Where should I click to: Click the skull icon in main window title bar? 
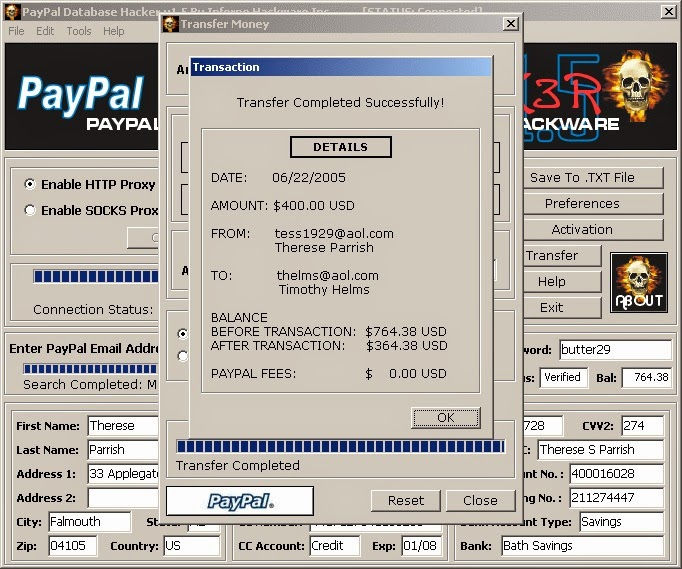tap(11, 11)
